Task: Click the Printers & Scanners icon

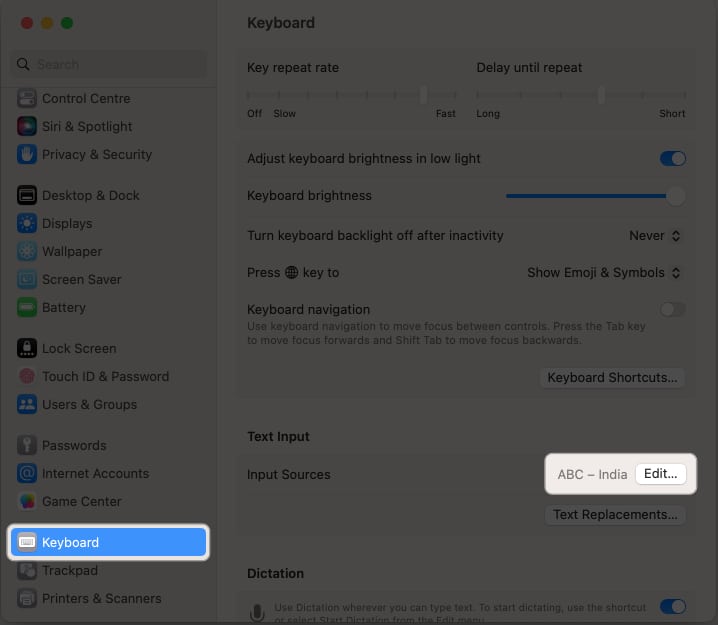Action: (x=27, y=598)
